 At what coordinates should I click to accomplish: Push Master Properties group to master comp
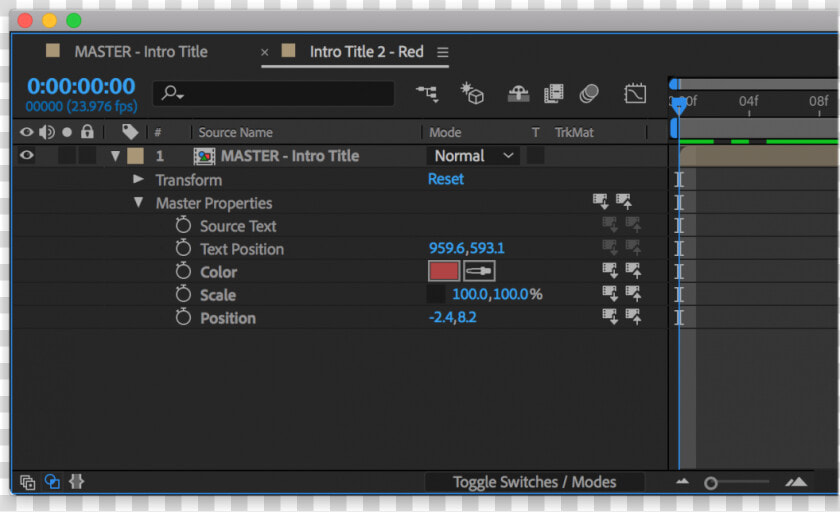pyautogui.click(x=624, y=202)
